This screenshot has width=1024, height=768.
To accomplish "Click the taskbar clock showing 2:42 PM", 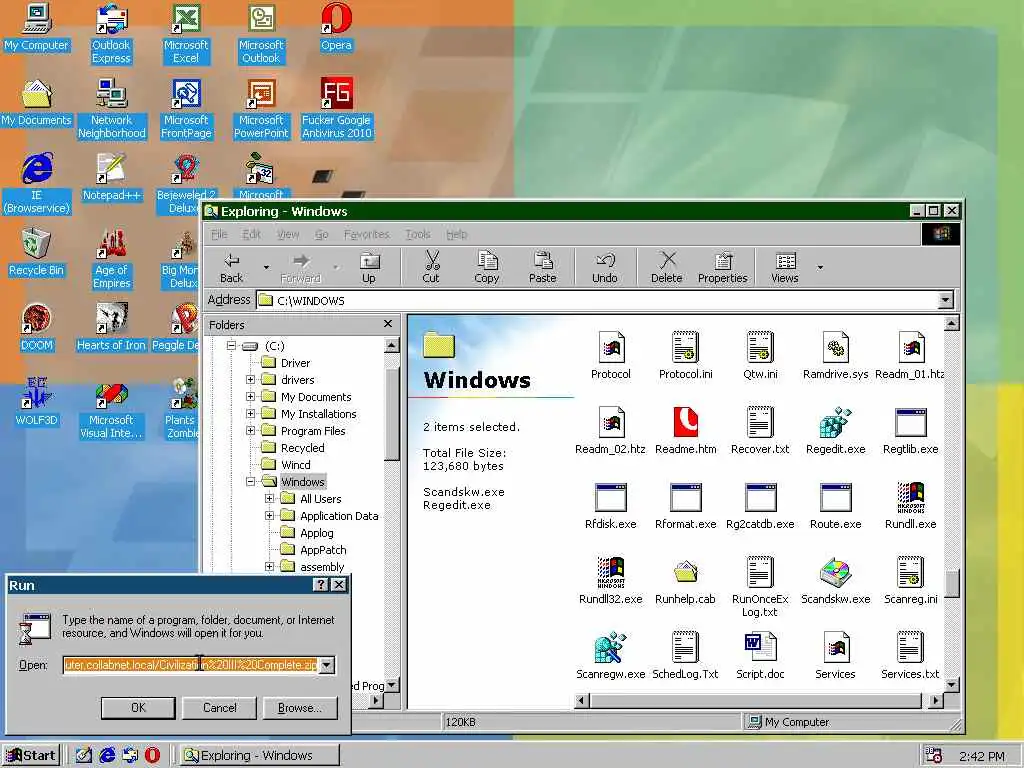I will click(x=982, y=756).
